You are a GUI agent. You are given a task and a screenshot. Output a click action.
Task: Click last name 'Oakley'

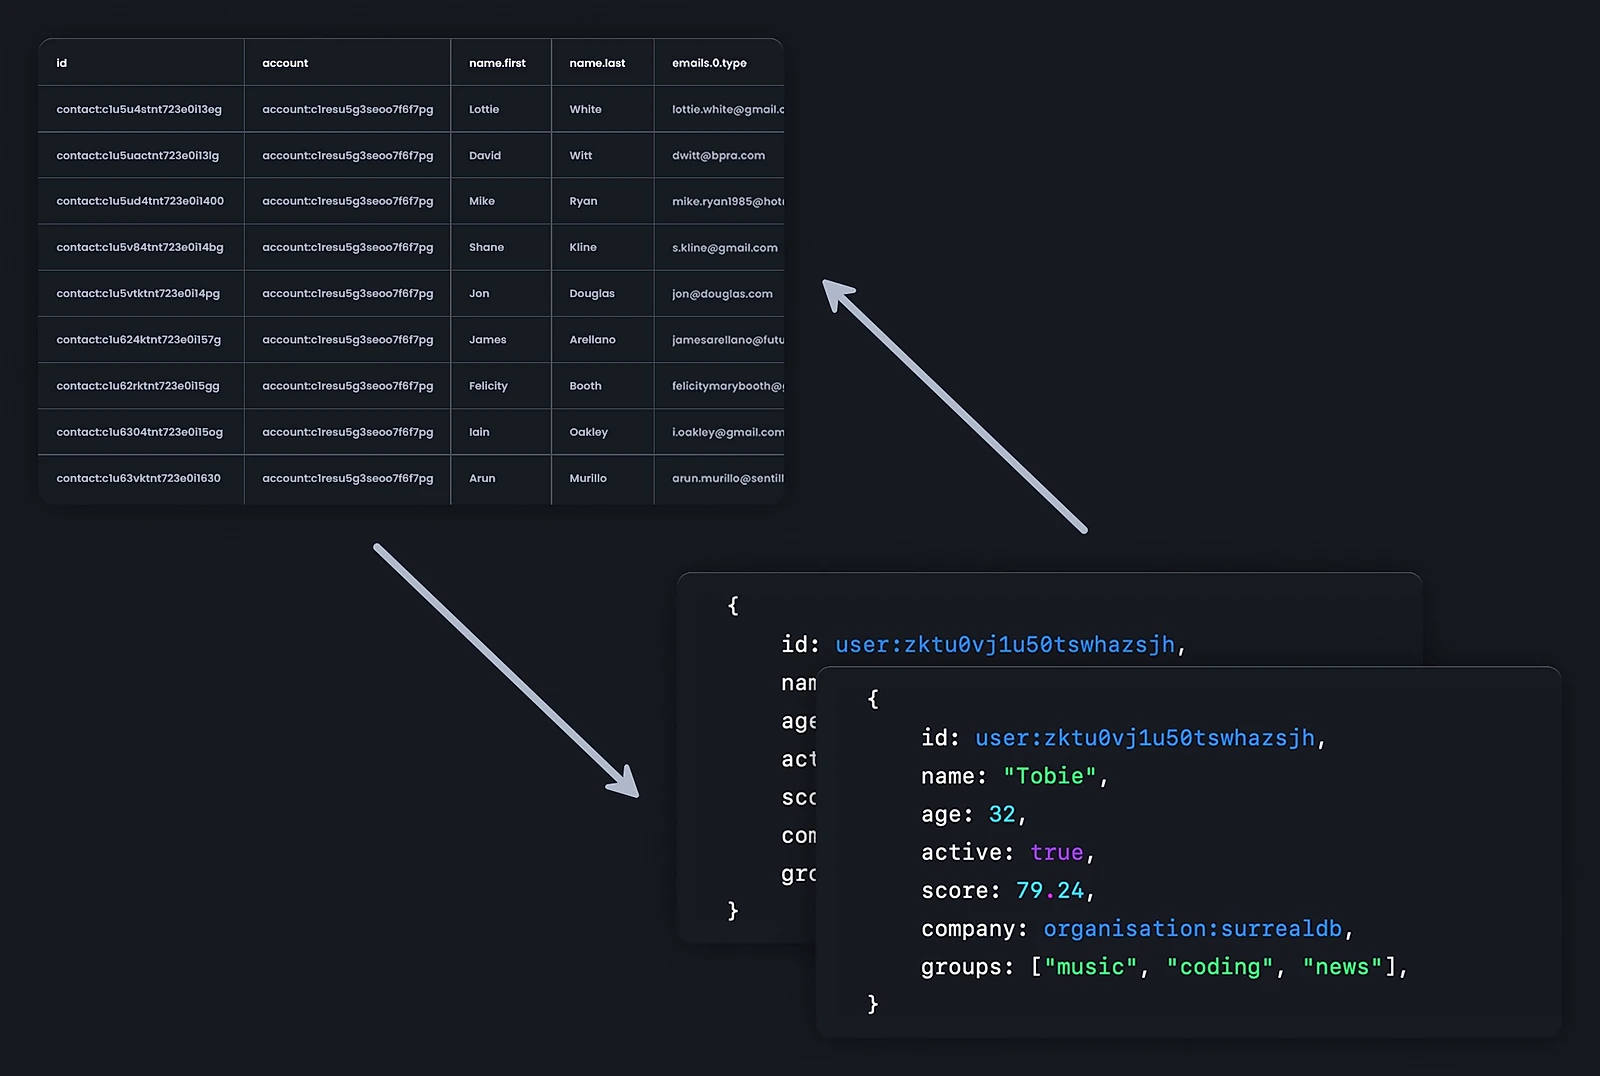(x=588, y=432)
